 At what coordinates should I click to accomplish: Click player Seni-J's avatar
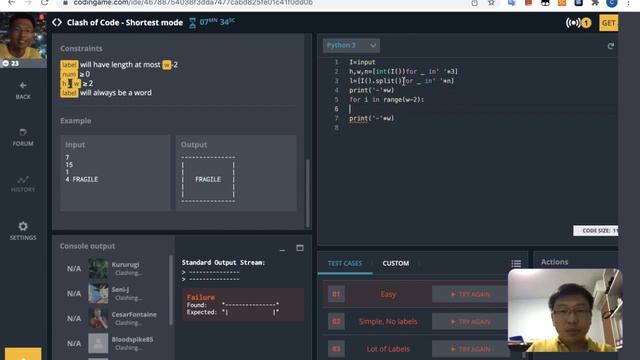98,293
